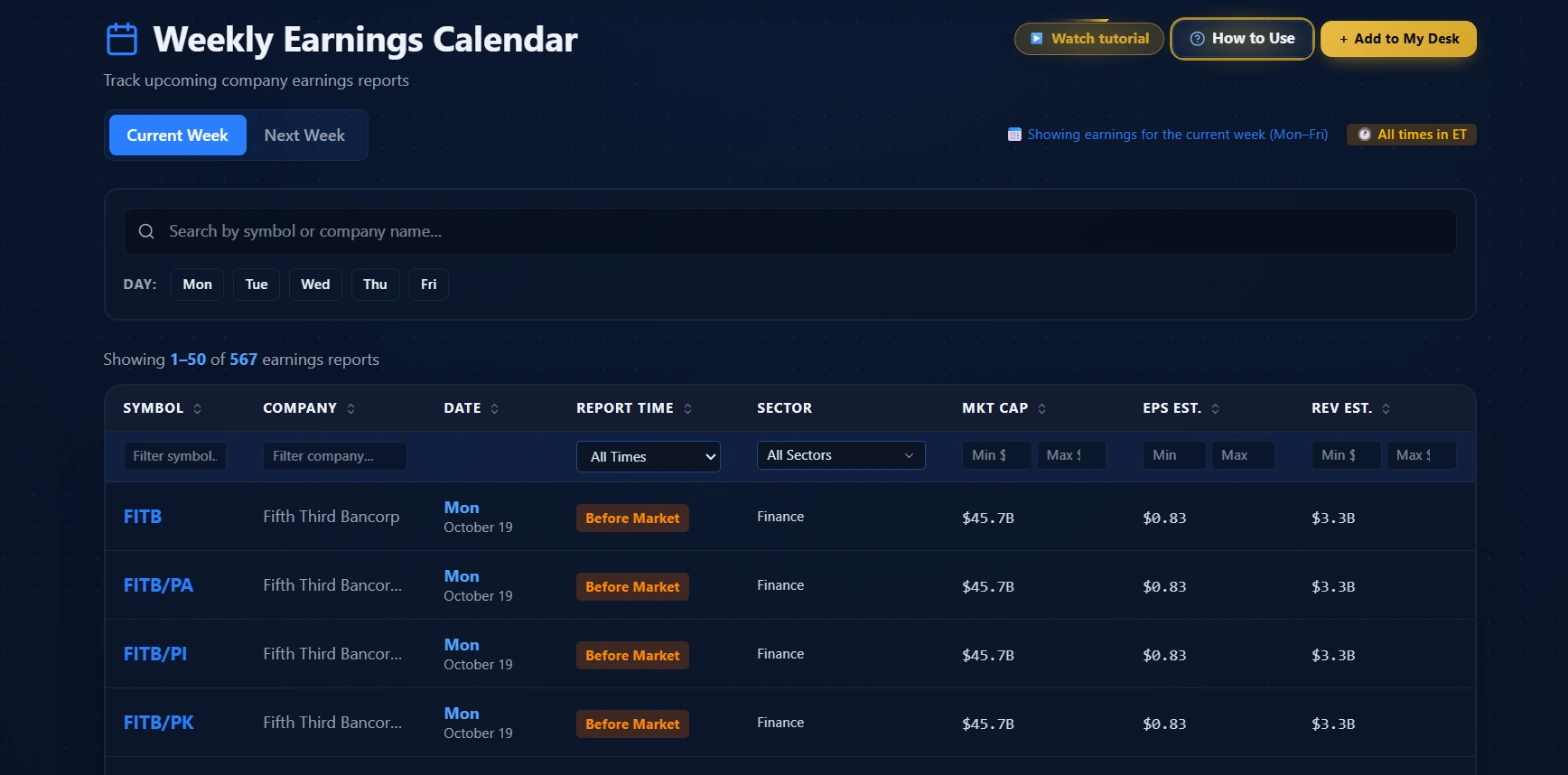
Task: Click the EPS EST. Min field
Action: [1175, 455]
